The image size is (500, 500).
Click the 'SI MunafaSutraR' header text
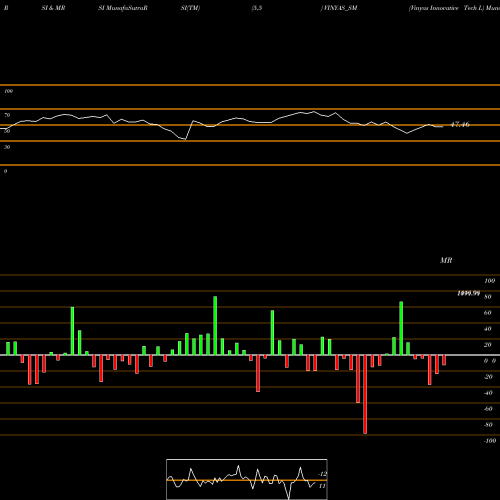(x=123, y=8)
